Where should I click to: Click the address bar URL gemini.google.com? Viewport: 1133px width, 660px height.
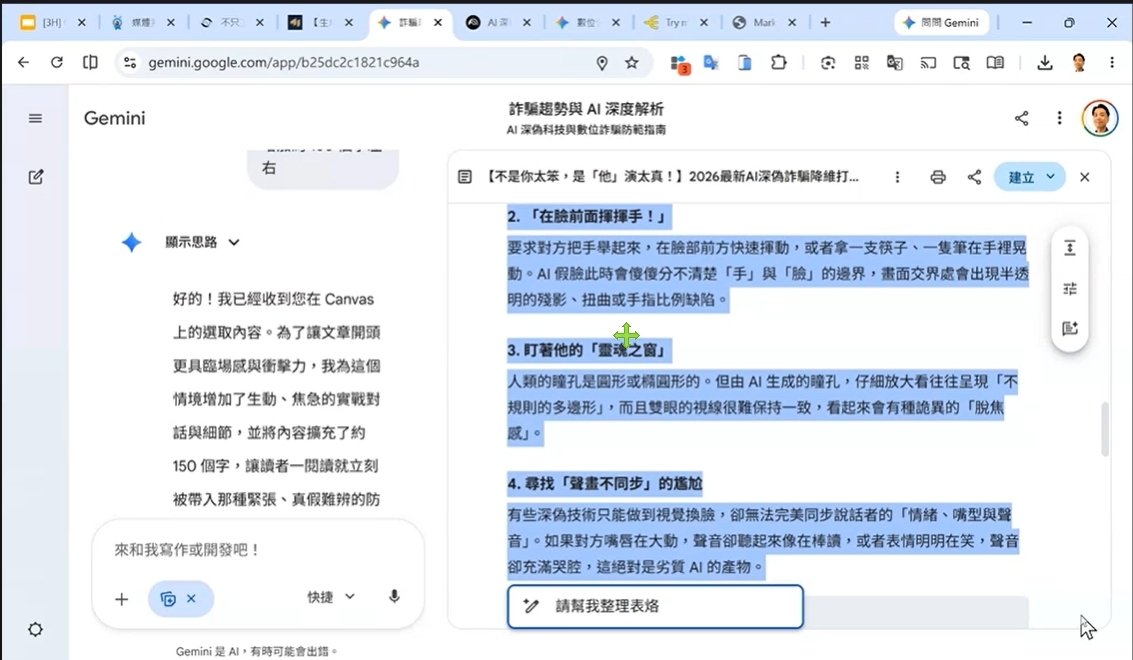(x=283, y=63)
